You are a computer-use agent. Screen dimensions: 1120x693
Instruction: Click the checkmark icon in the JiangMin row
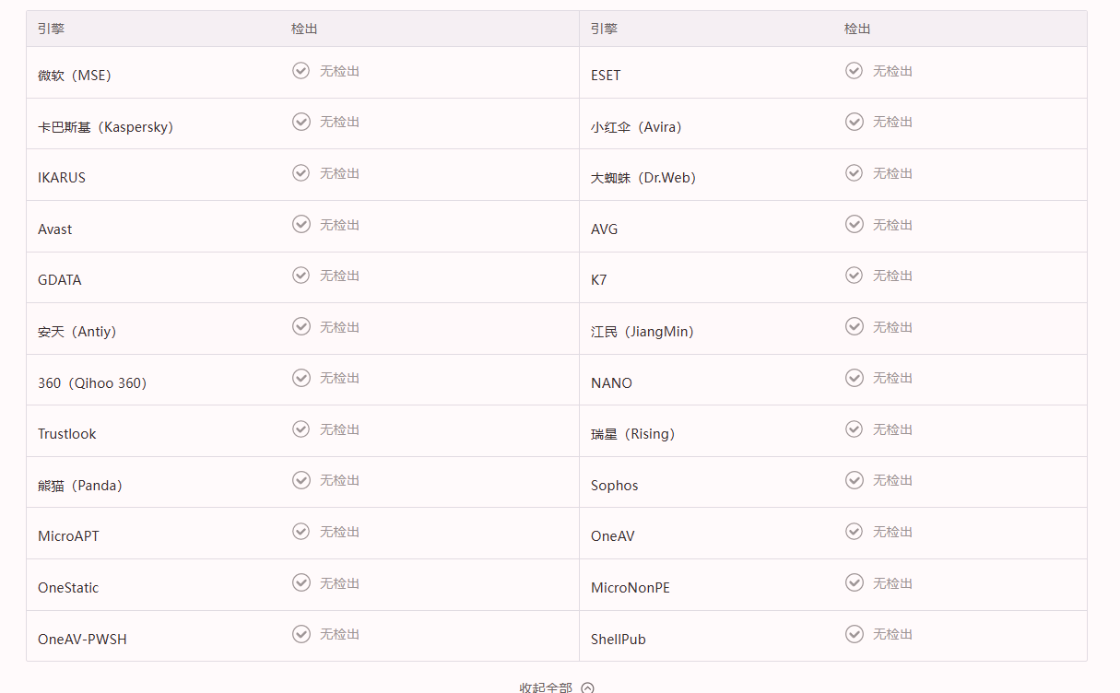pyautogui.click(x=854, y=326)
